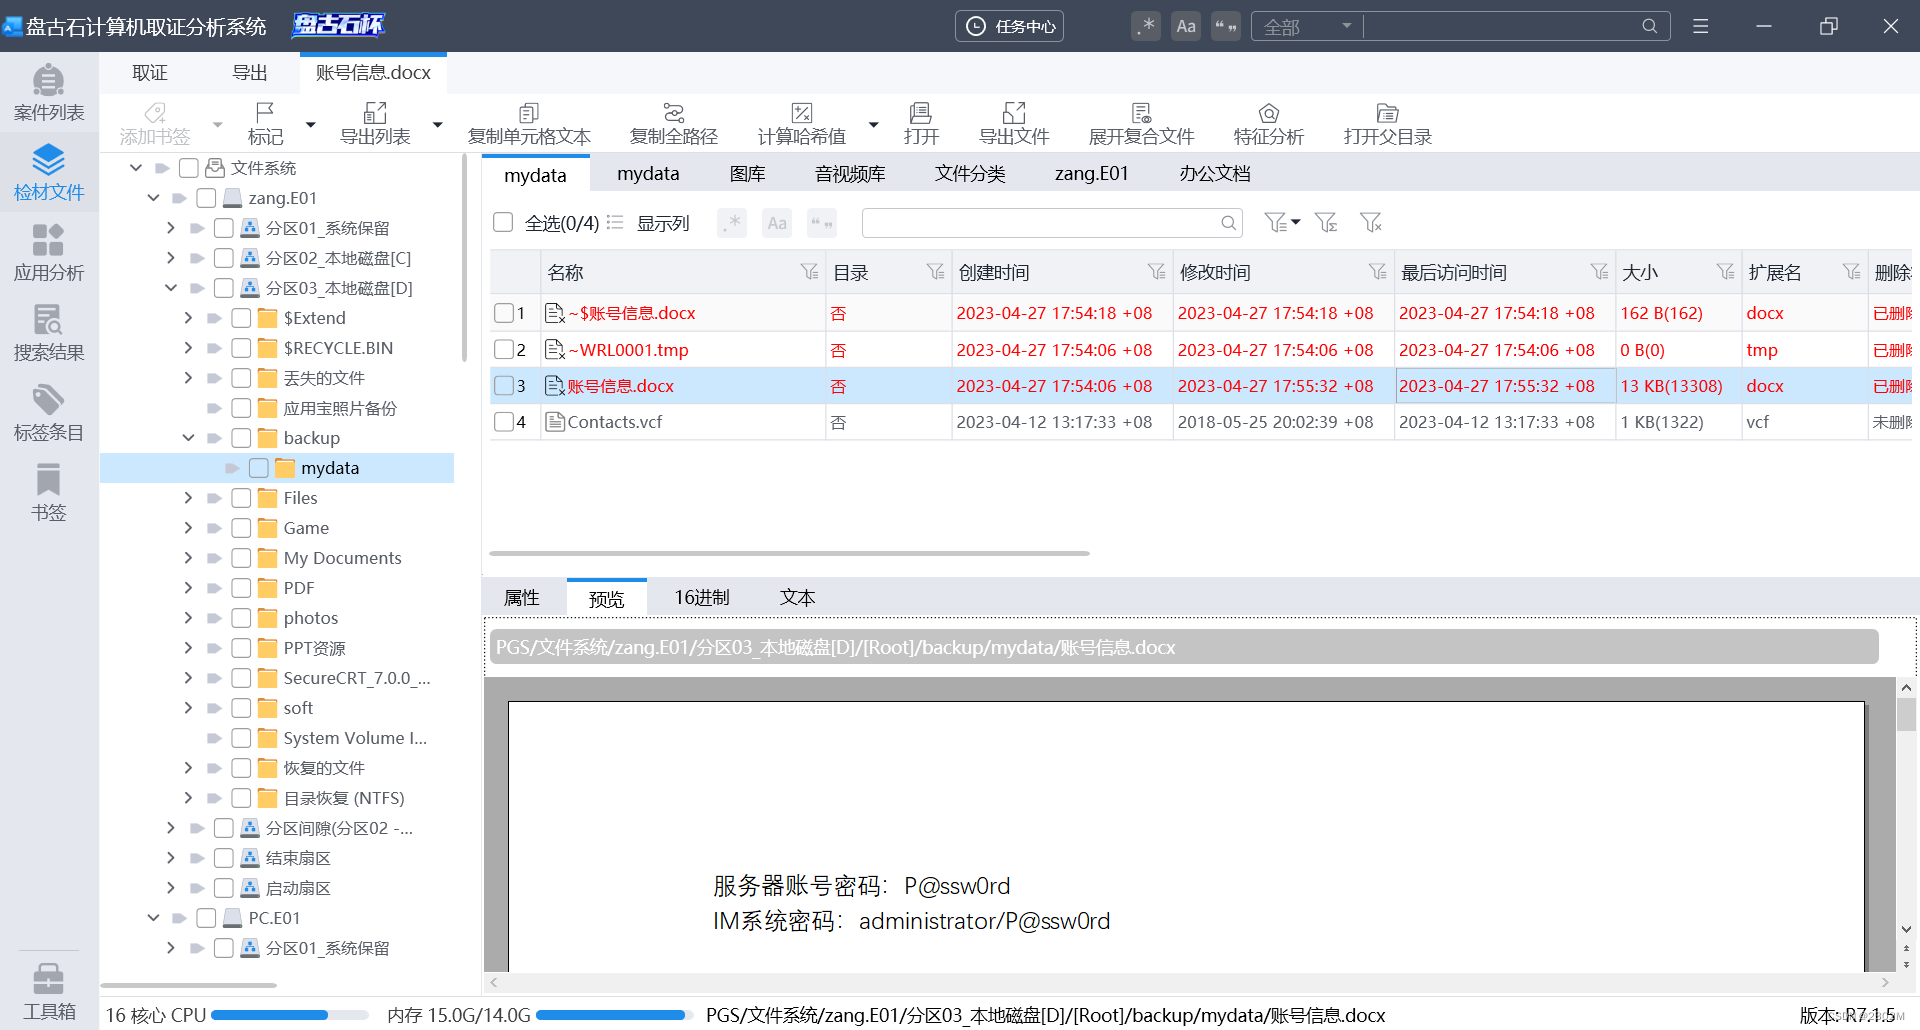Viewport: 1920px width, 1030px height.
Task: Click the preview vertical scrollbar thumb
Action: 1906,715
